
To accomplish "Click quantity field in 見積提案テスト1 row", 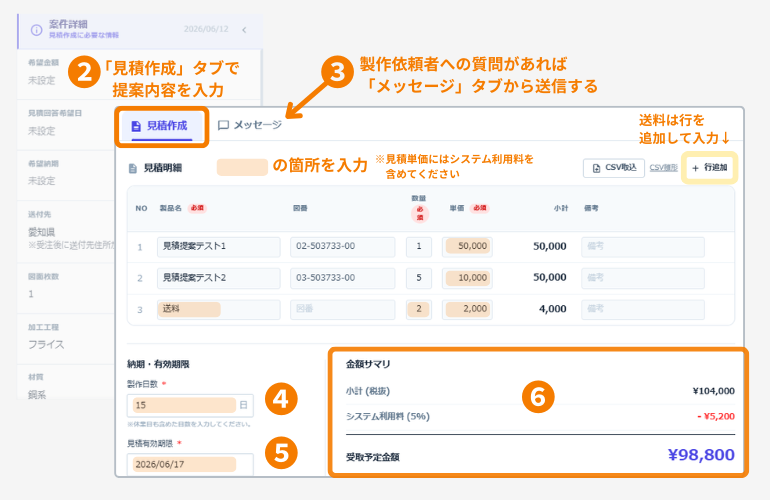I will coord(419,247).
